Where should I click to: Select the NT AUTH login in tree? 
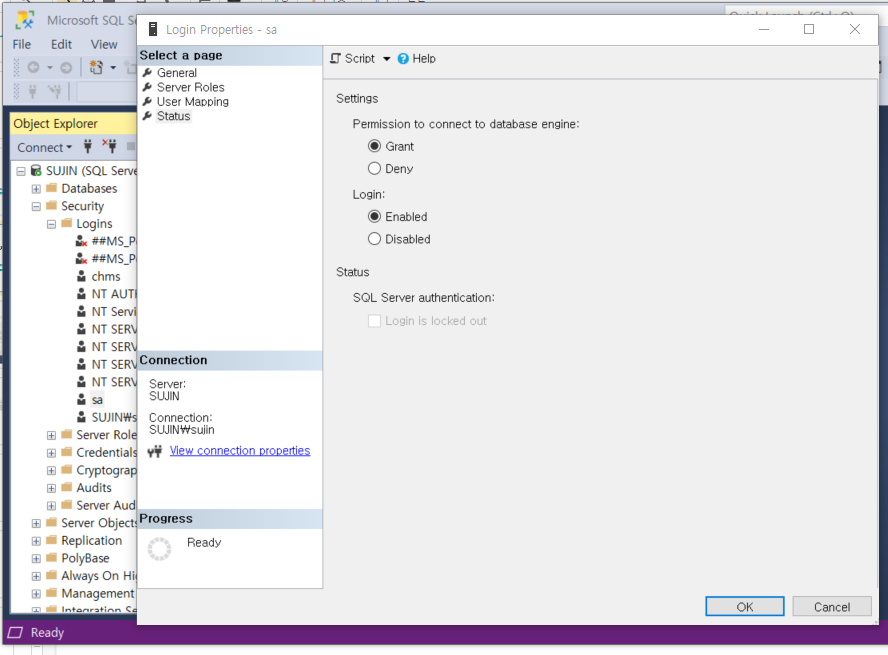(114, 294)
